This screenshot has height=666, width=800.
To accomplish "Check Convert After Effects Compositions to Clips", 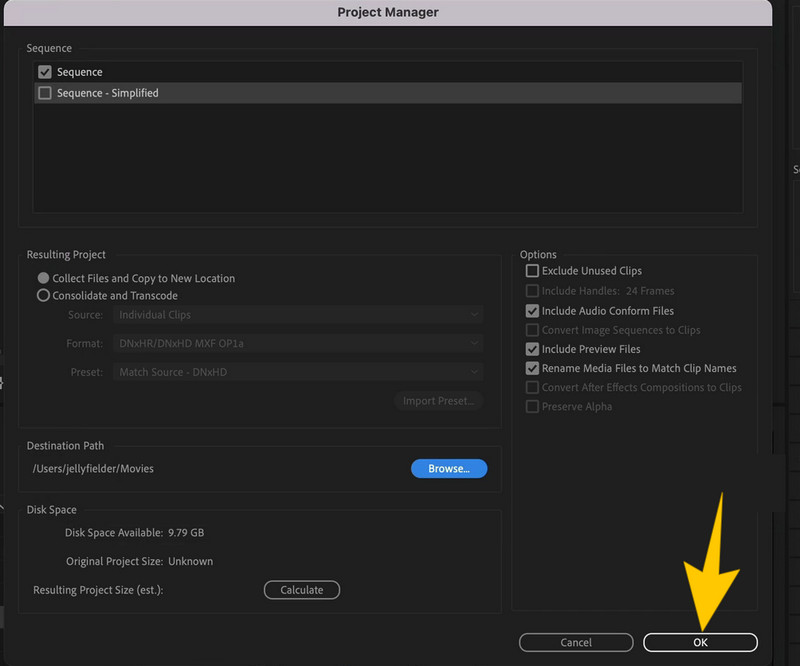I will (x=532, y=387).
